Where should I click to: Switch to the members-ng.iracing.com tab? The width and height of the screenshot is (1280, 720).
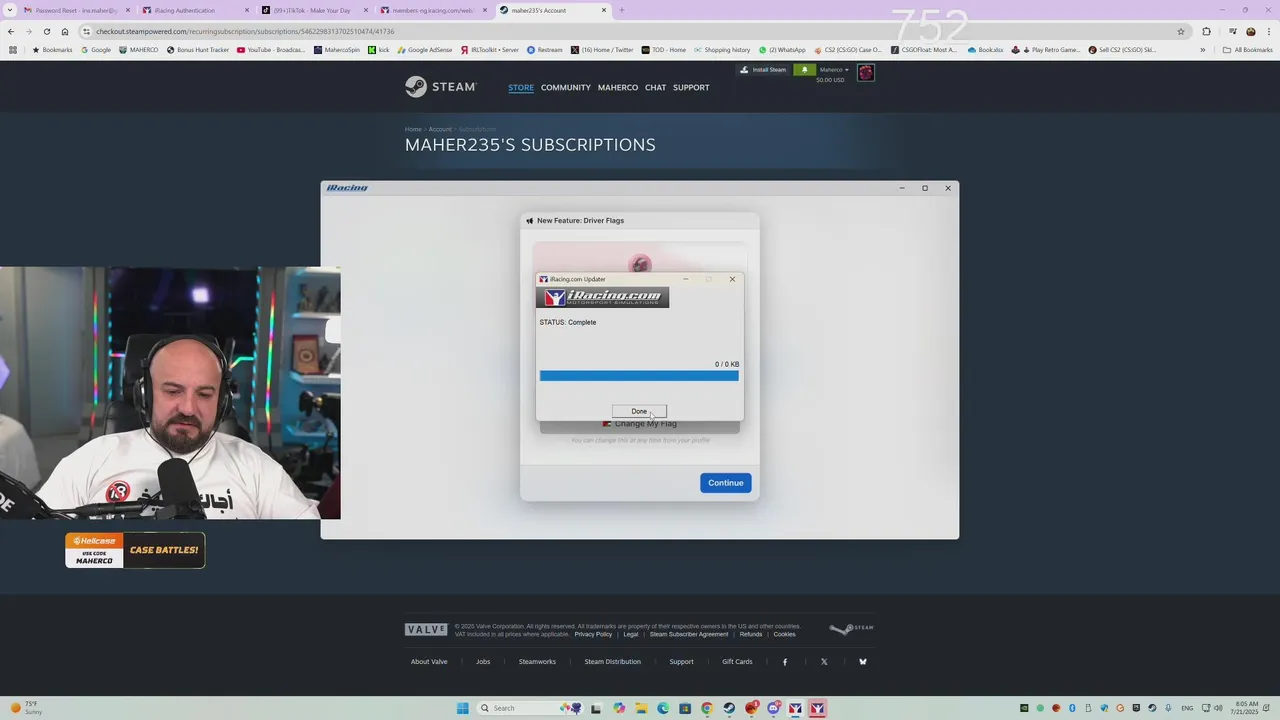pos(432,10)
